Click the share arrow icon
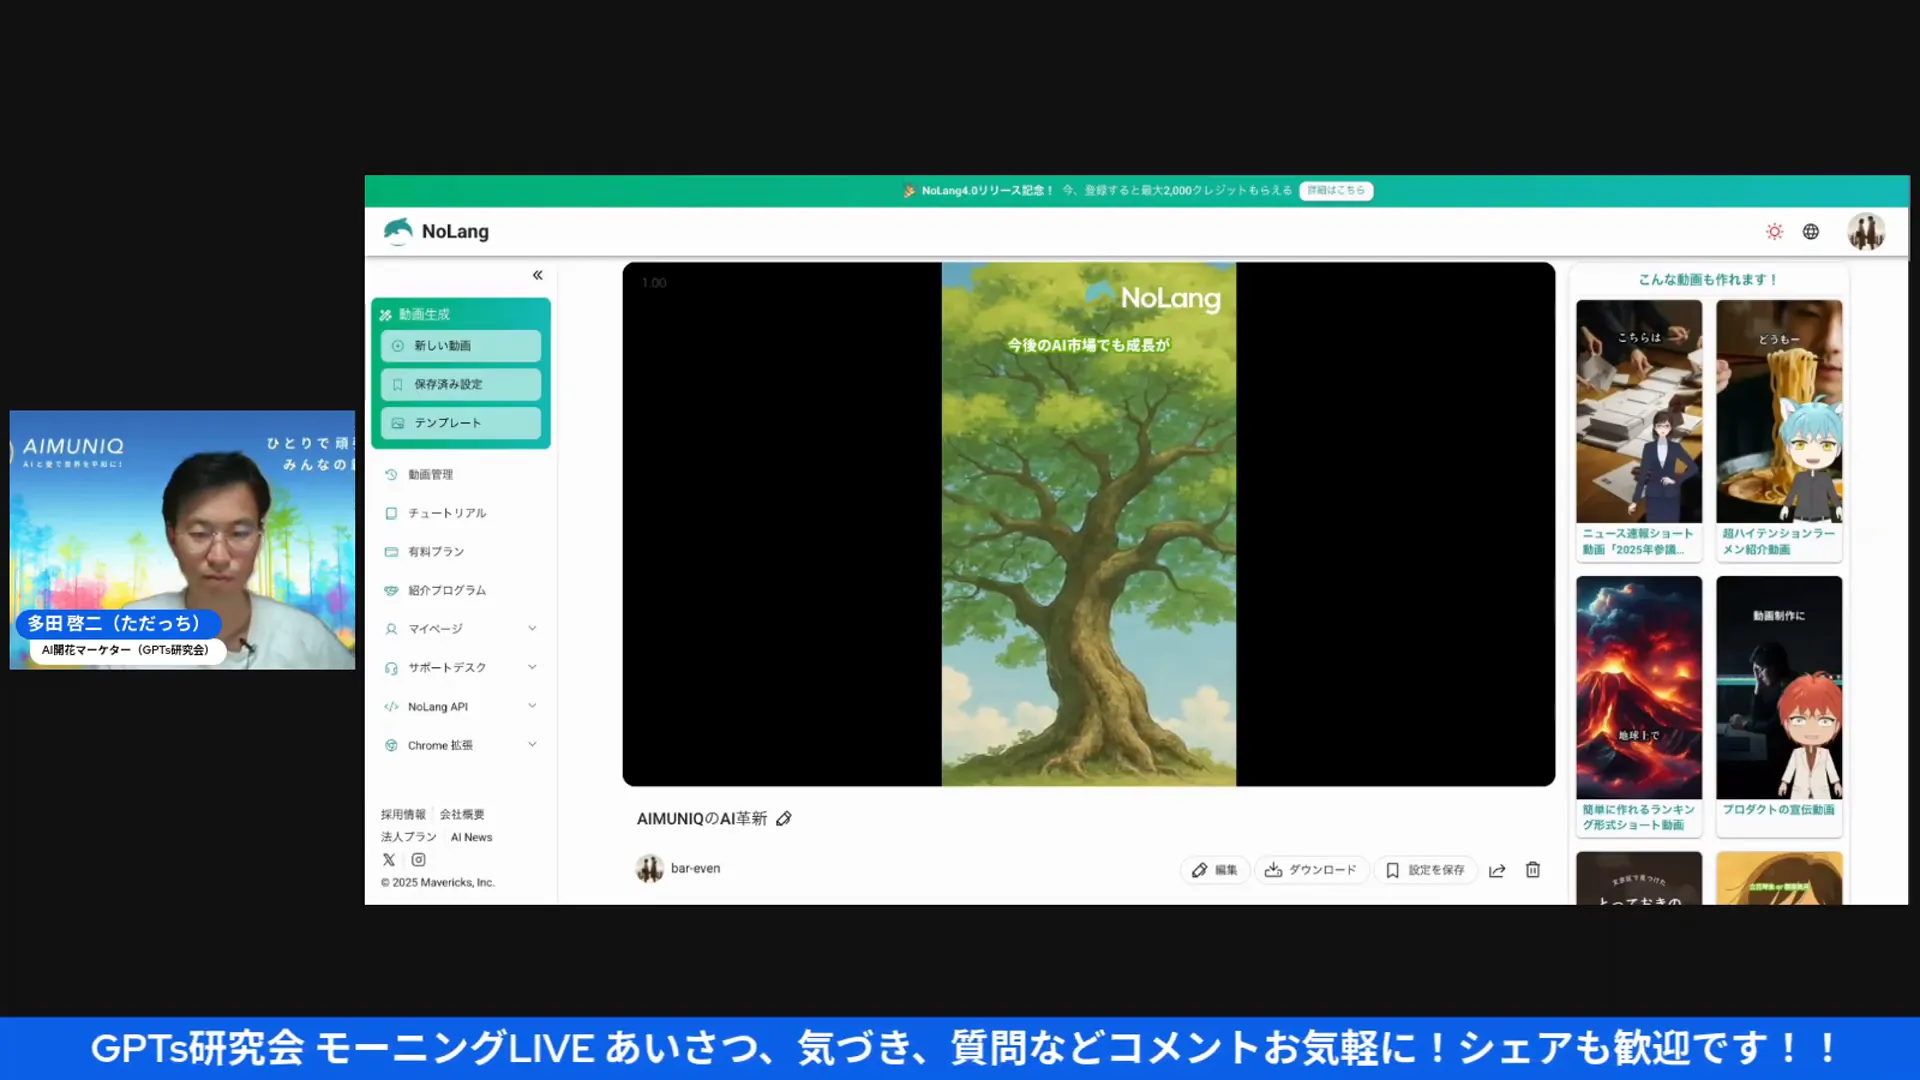Image resolution: width=1920 pixels, height=1080 pixels. click(x=1497, y=871)
